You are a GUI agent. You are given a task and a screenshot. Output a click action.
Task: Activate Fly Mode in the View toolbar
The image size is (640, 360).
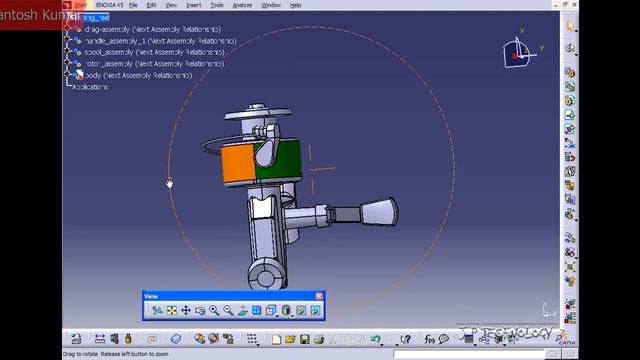[x=157, y=311]
